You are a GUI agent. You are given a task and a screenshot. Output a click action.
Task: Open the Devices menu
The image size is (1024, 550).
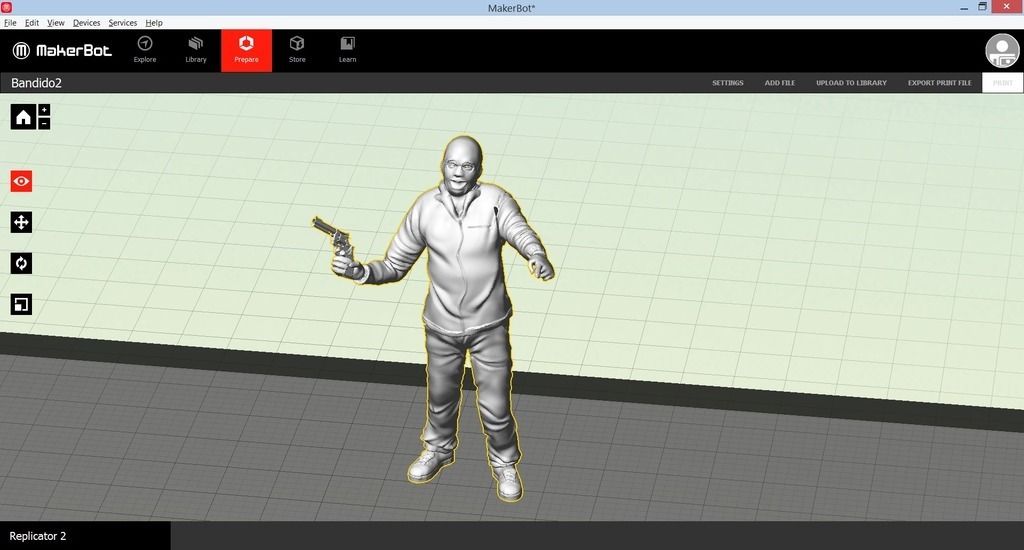click(86, 22)
